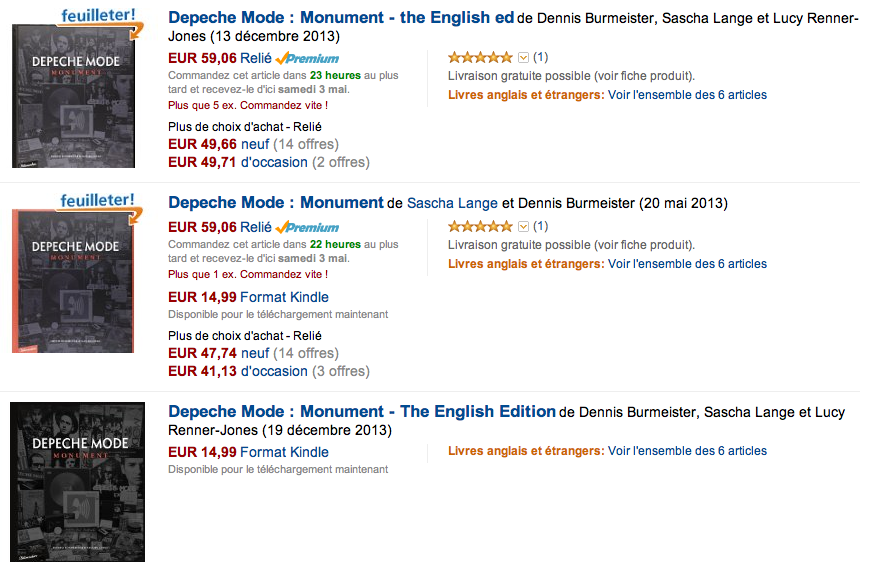Expand rating dropdown arrow for second book
The image size is (872, 567).
tap(523, 226)
